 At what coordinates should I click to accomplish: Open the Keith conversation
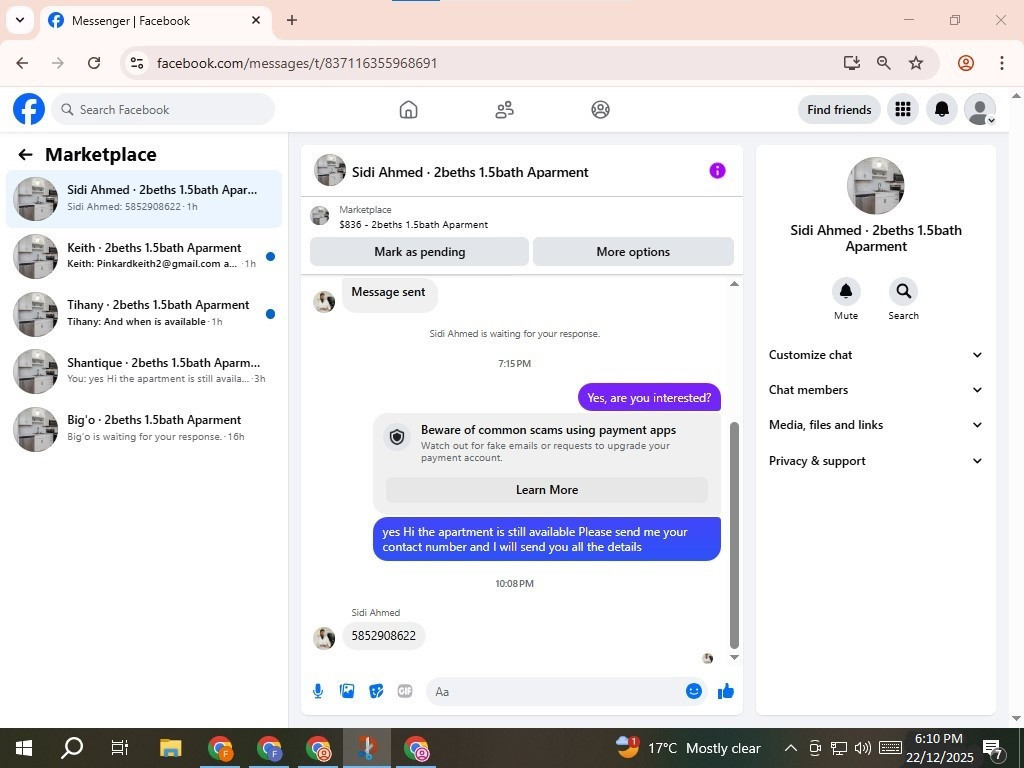point(144,256)
